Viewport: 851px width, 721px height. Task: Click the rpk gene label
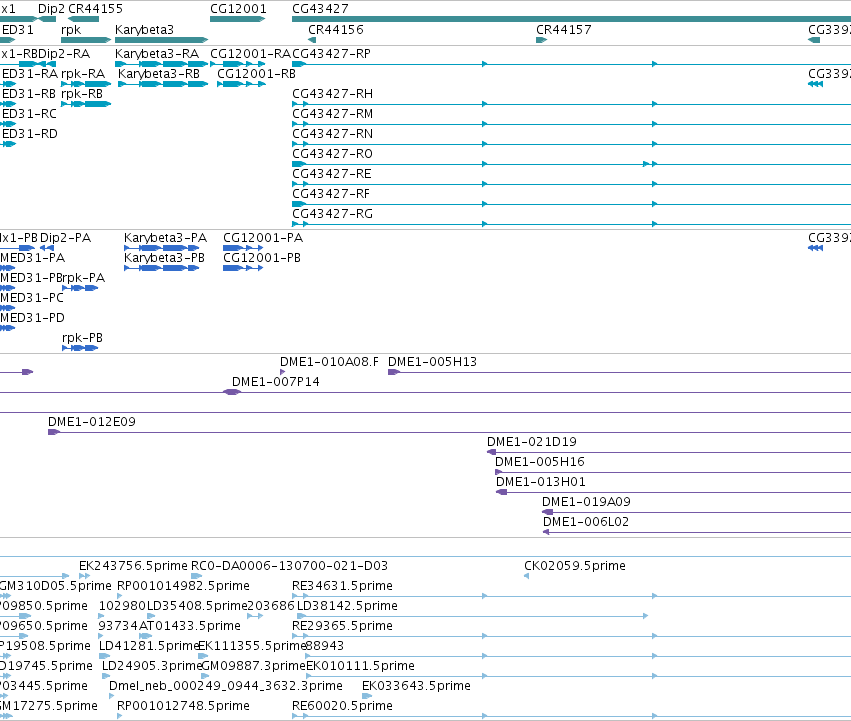(x=71, y=29)
